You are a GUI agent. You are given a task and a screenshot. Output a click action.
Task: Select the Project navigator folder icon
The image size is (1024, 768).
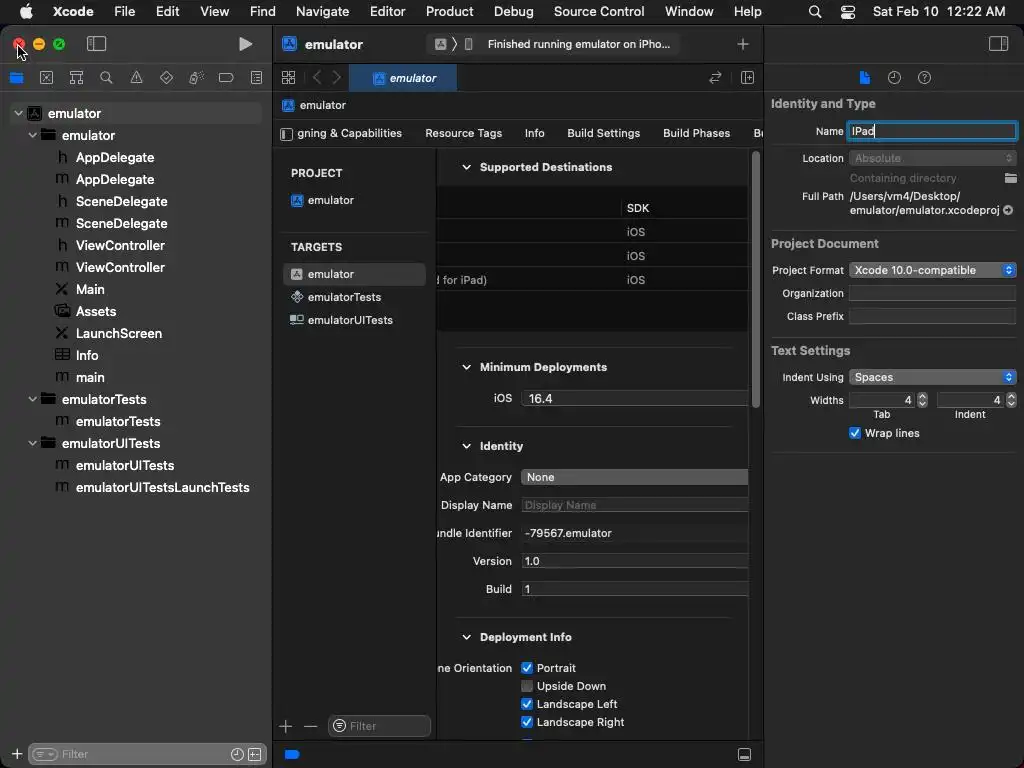click(16, 78)
